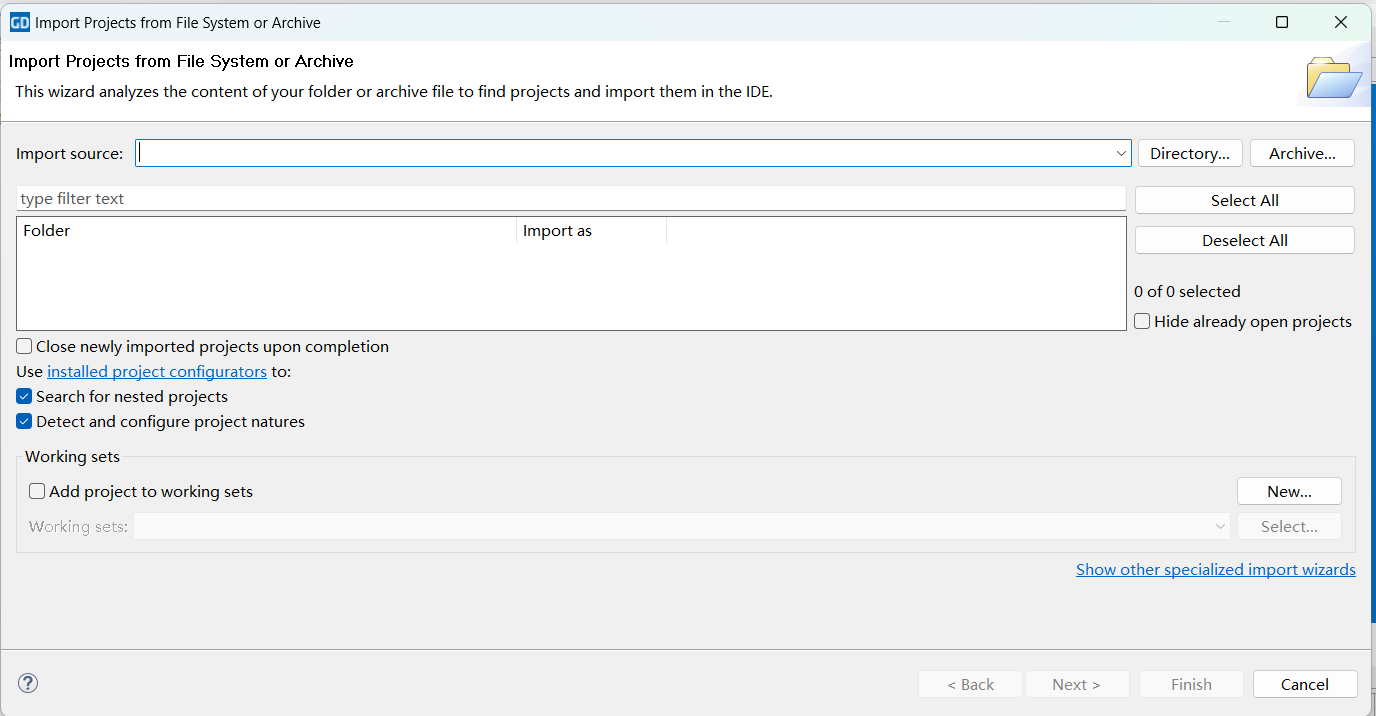
Task: Click the GD application icon in title bar
Action: pos(19,22)
